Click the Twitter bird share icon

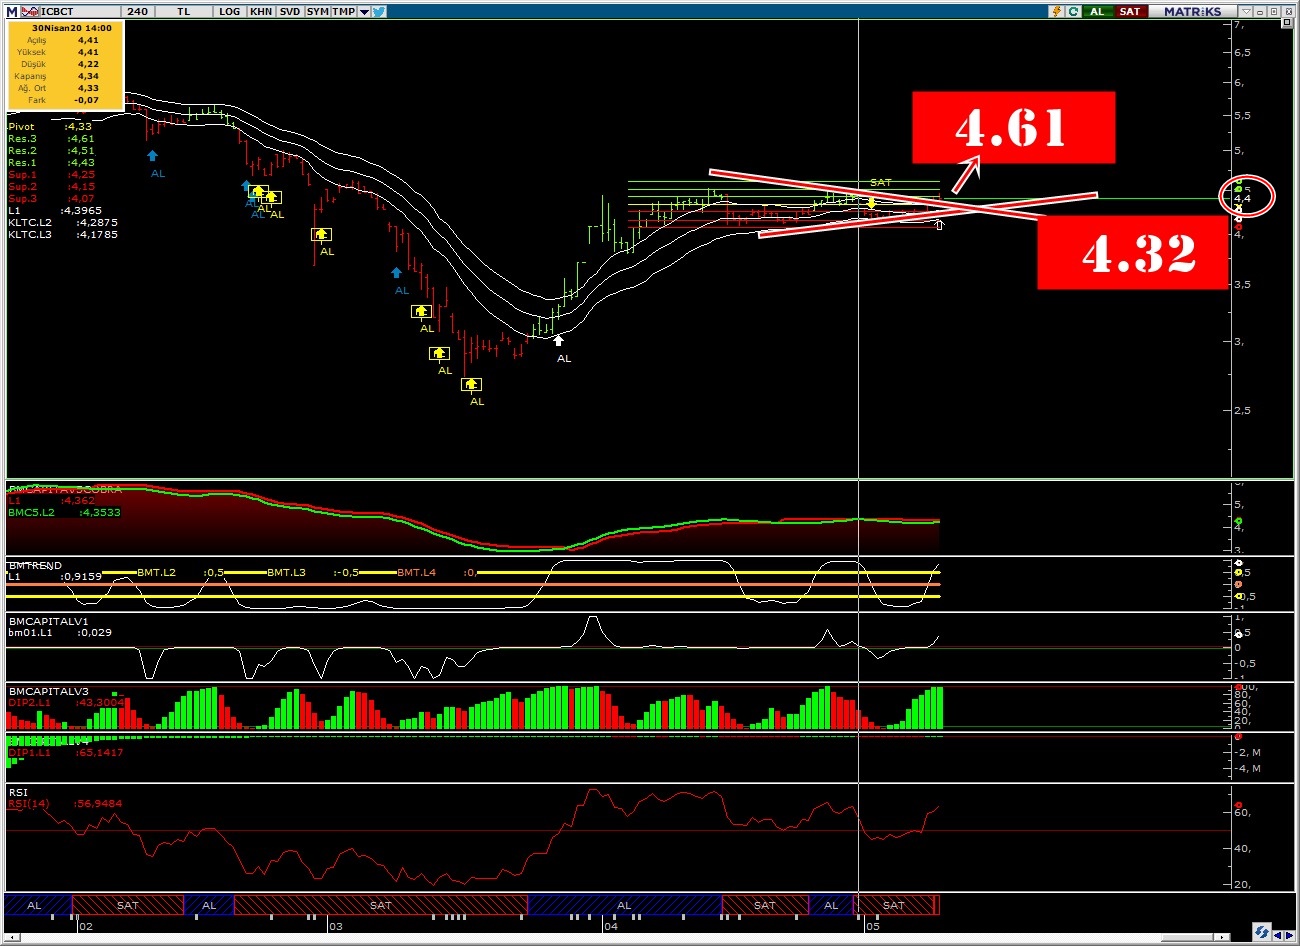point(379,11)
